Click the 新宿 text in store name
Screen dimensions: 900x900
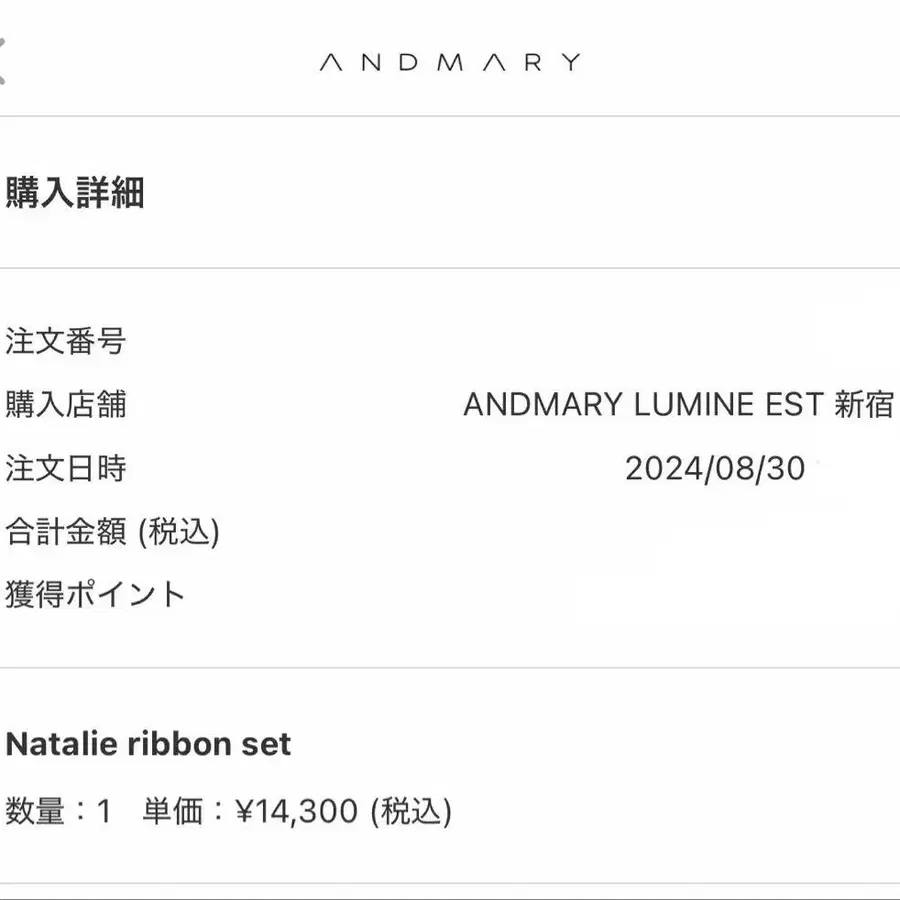point(863,405)
